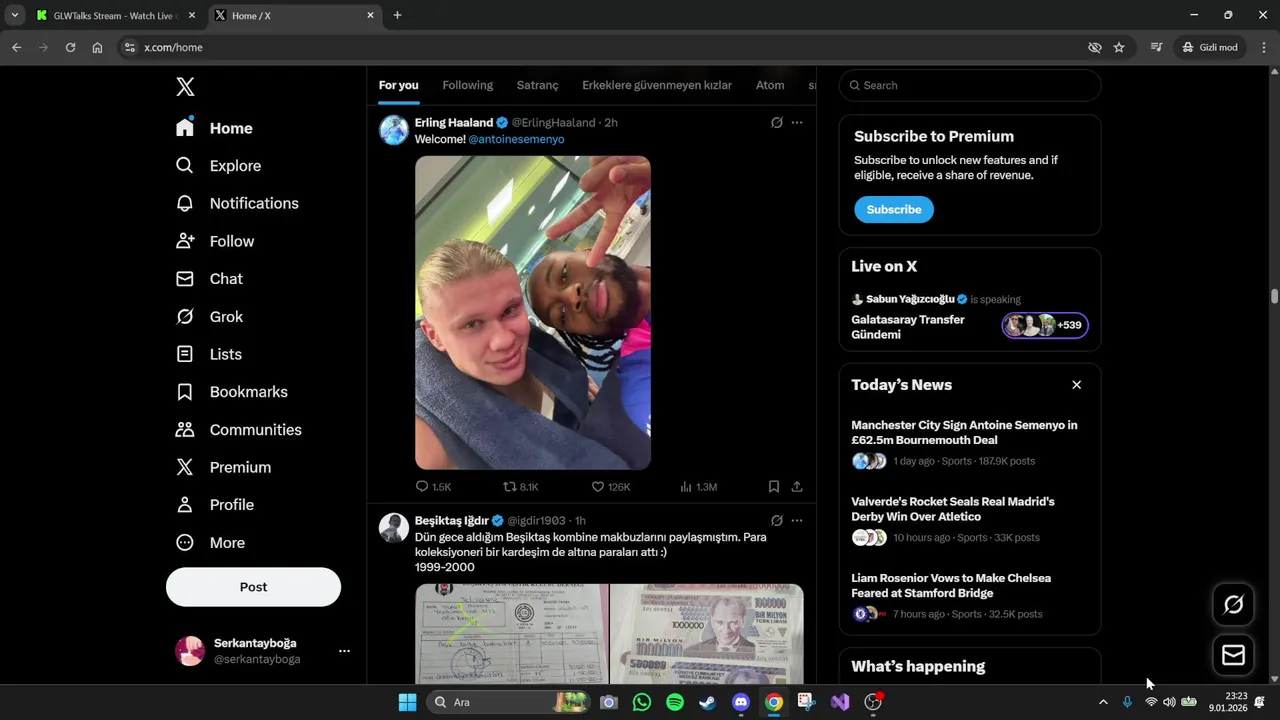Viewport: 1280px width, 720px height.
Task: Open the Profile icon in sidebar
Action: 185,505
